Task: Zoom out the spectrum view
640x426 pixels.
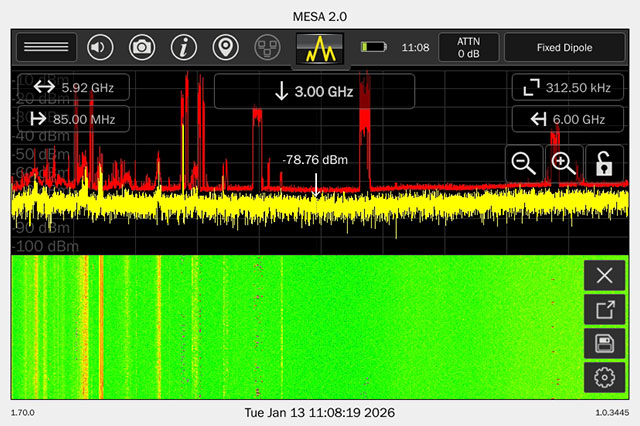Action: [x=522, y=164]
